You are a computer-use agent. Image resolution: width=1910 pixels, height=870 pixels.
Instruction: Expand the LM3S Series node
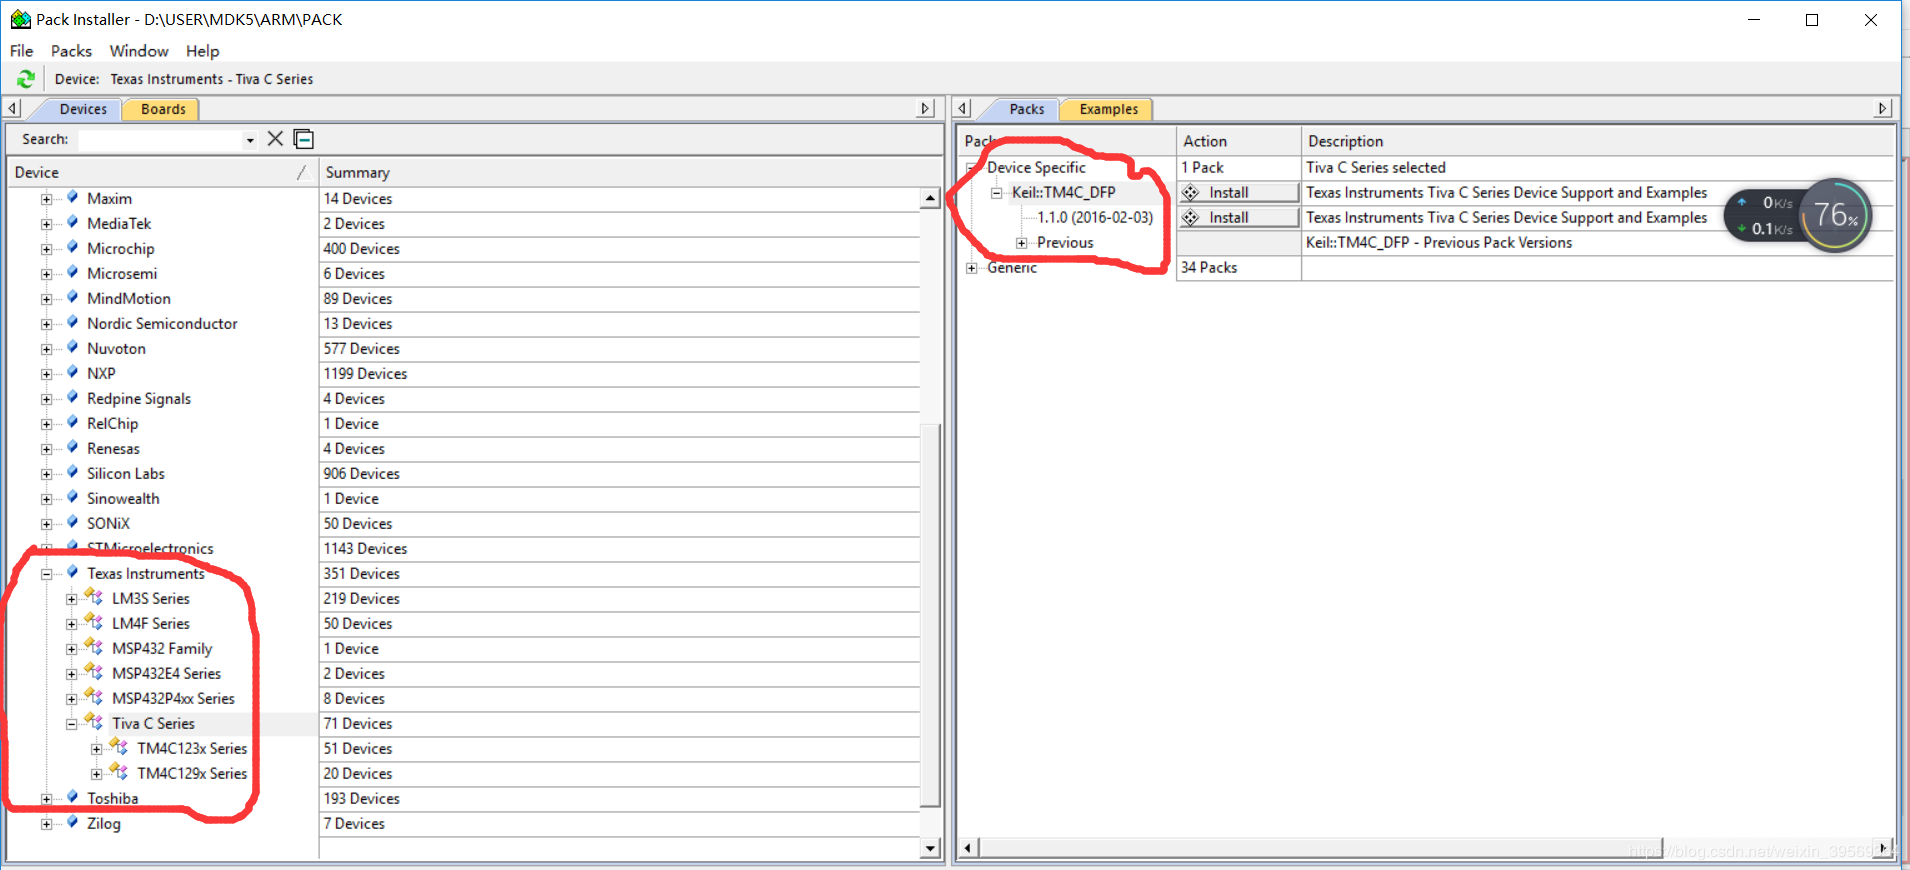[x=71, y=599]
